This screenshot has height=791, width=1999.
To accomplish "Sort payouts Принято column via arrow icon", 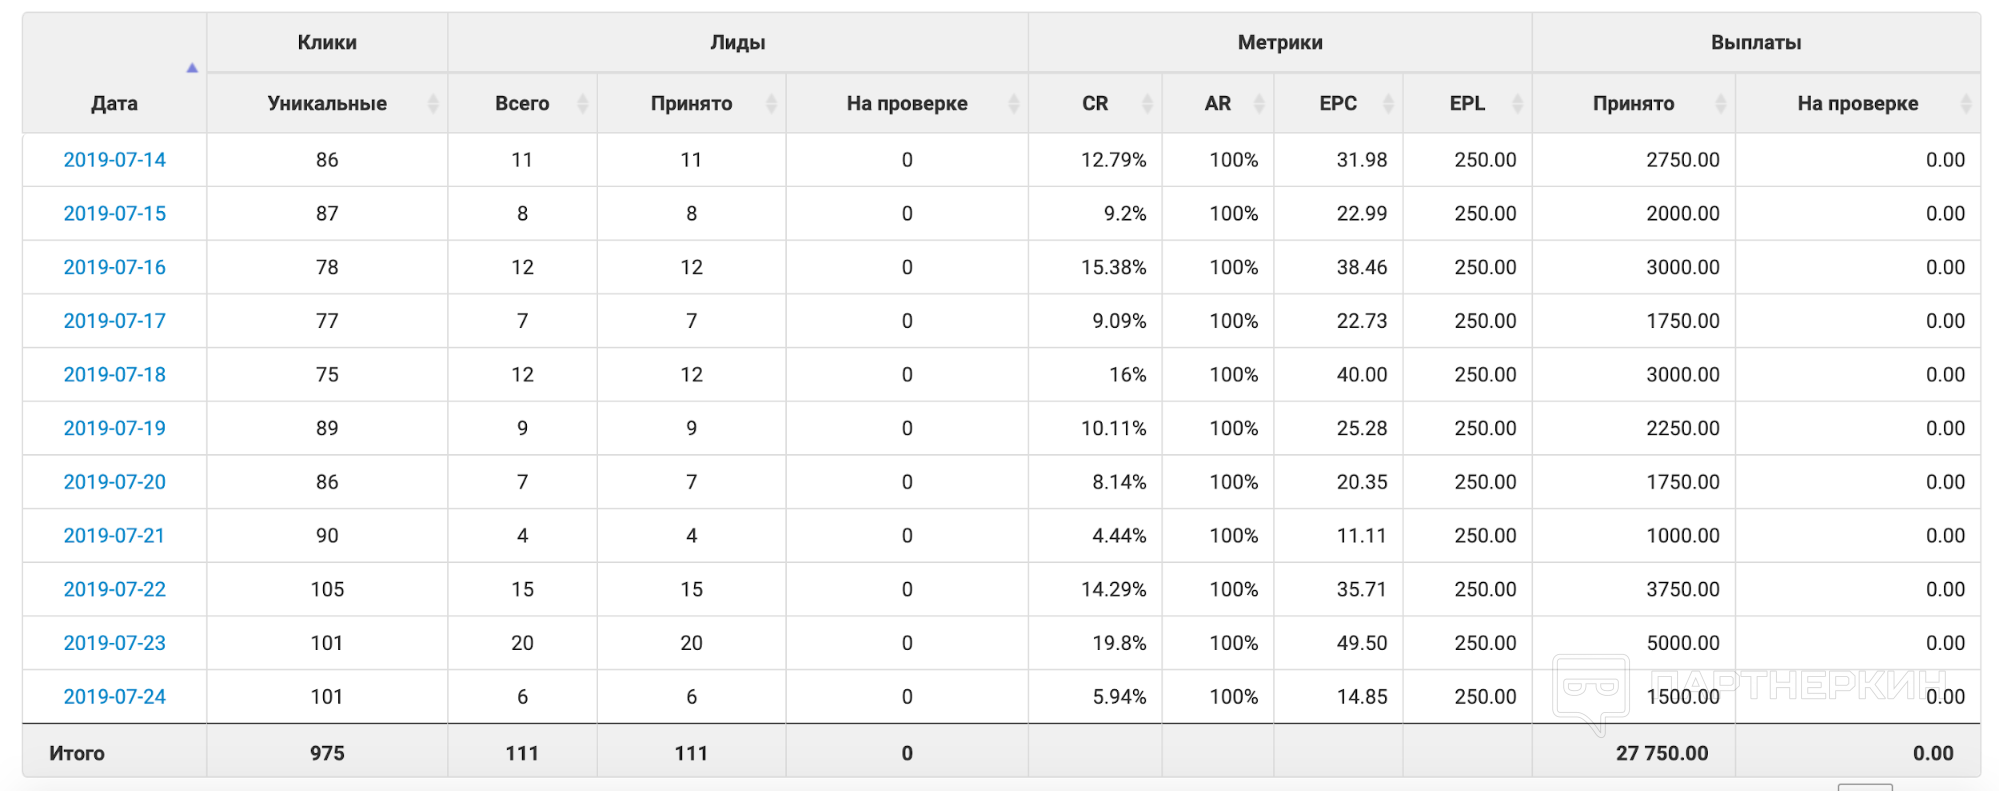I will pyautogui.click(x=1720, y=103).
